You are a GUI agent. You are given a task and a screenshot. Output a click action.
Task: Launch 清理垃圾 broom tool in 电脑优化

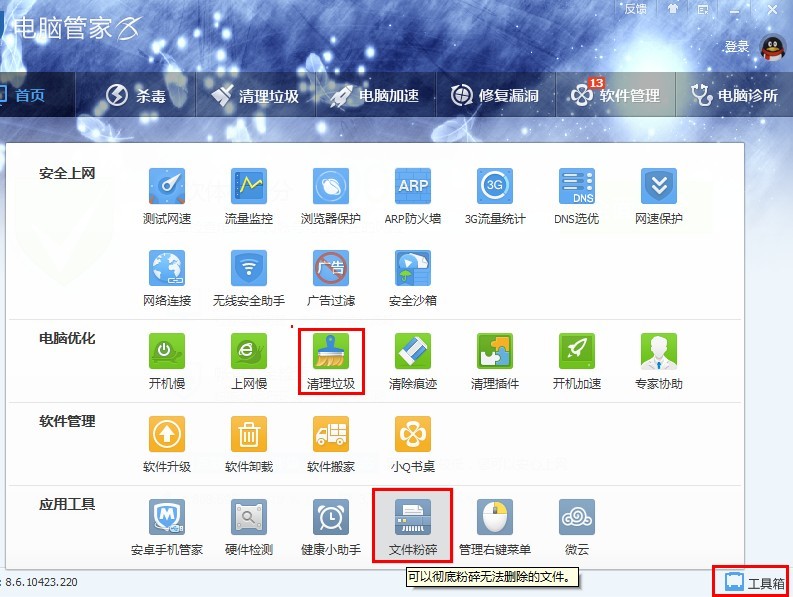331,361
